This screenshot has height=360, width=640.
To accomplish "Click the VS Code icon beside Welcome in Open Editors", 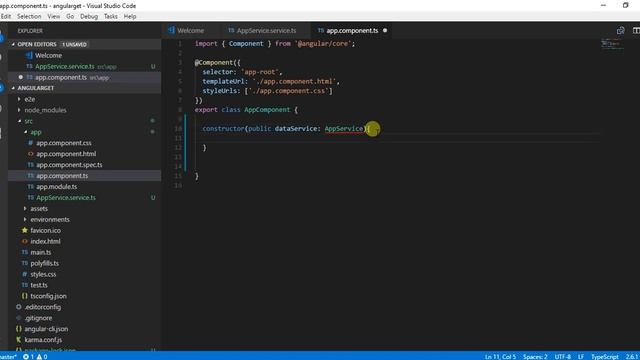I will click(29, 55).
